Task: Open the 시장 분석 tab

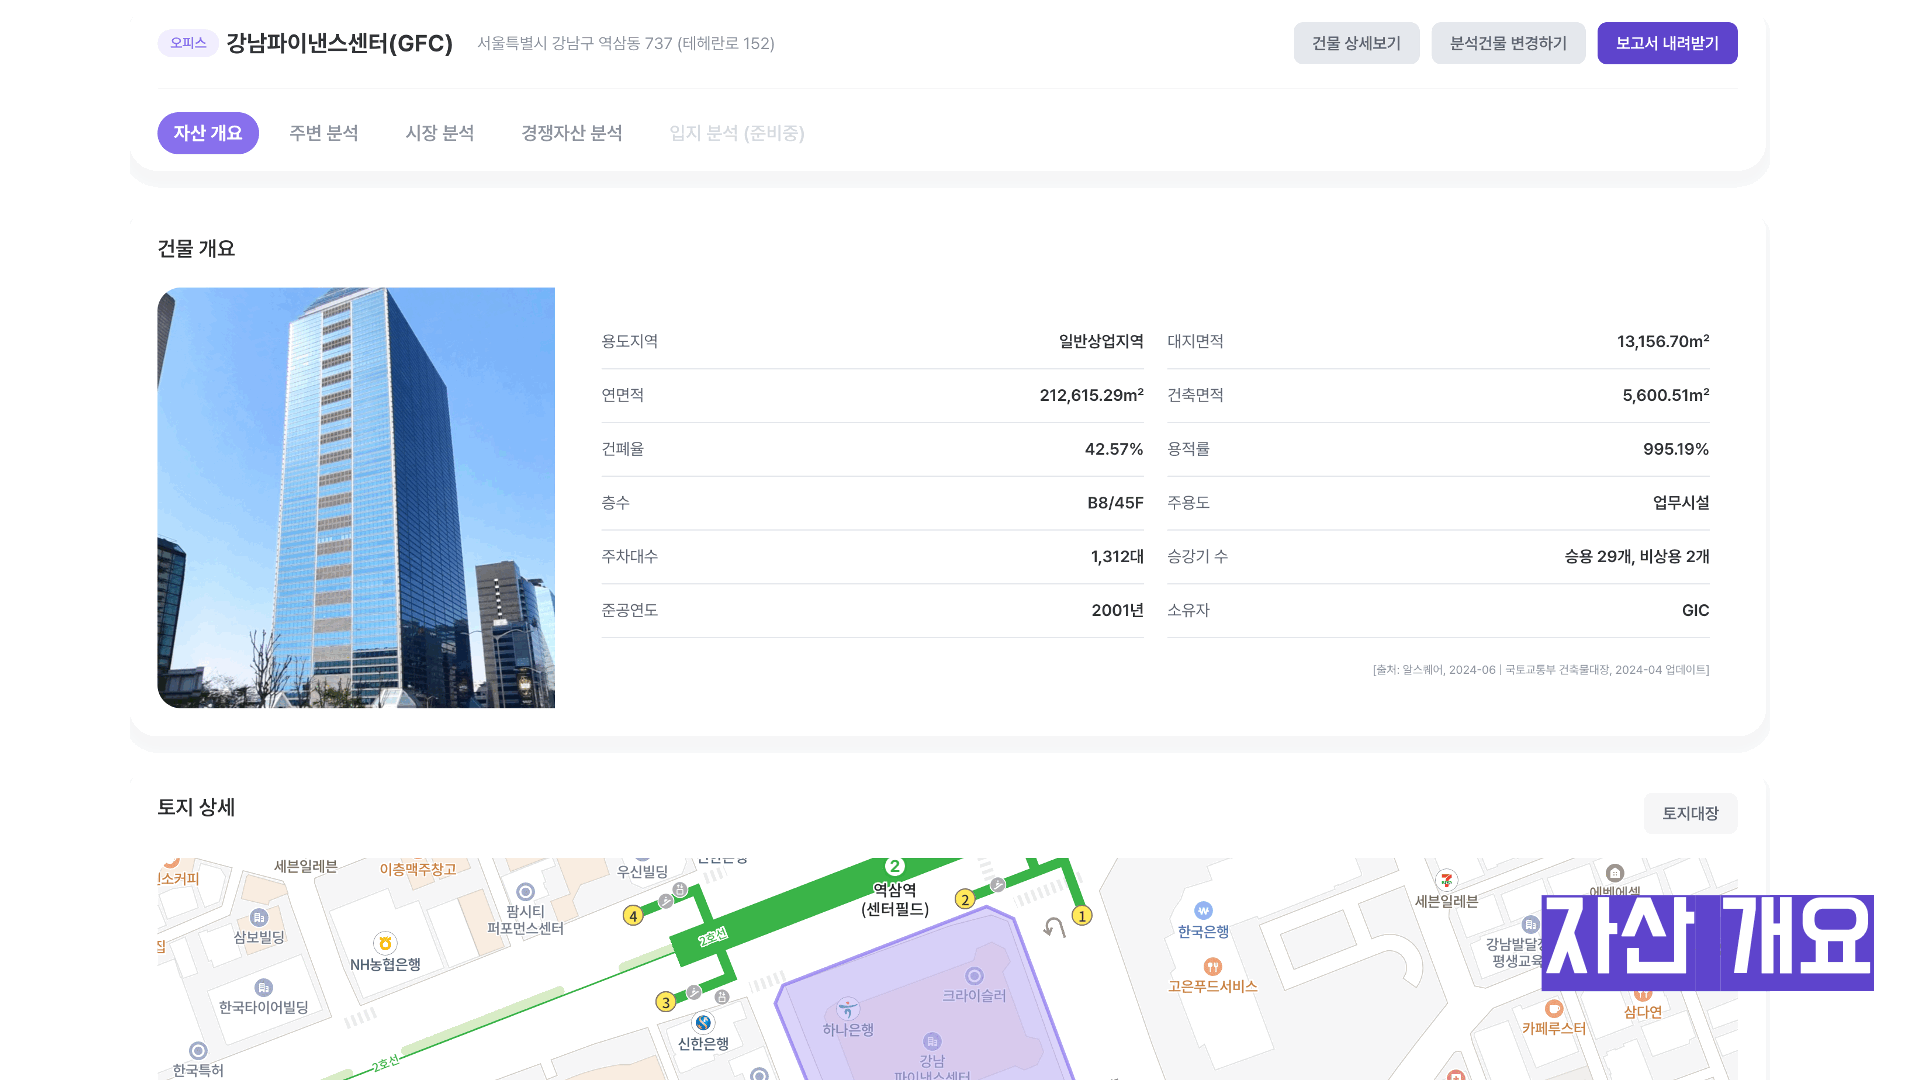Action: [x=439, y=133]
